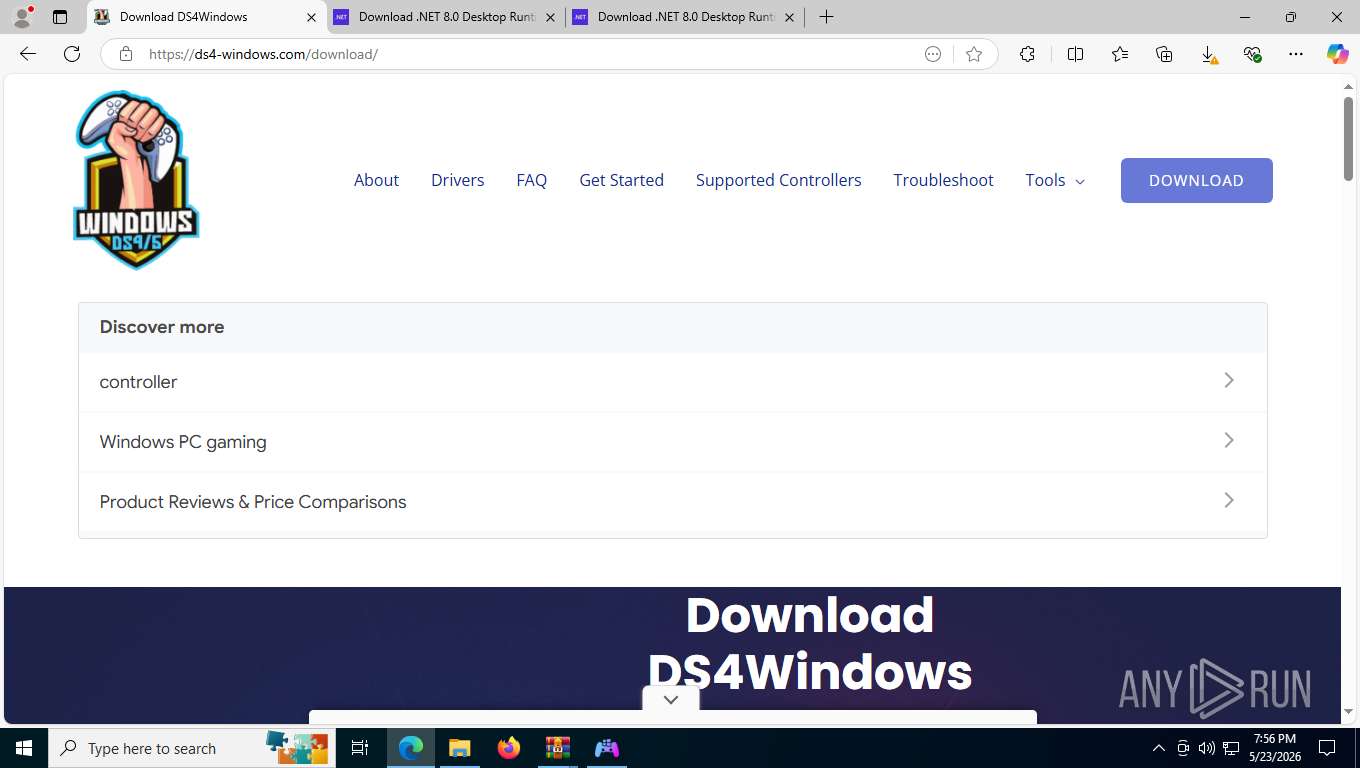This screenshot has height=768, width=1360.
Task: Toggle split screen view
Action: click(x=1076, y=54)
